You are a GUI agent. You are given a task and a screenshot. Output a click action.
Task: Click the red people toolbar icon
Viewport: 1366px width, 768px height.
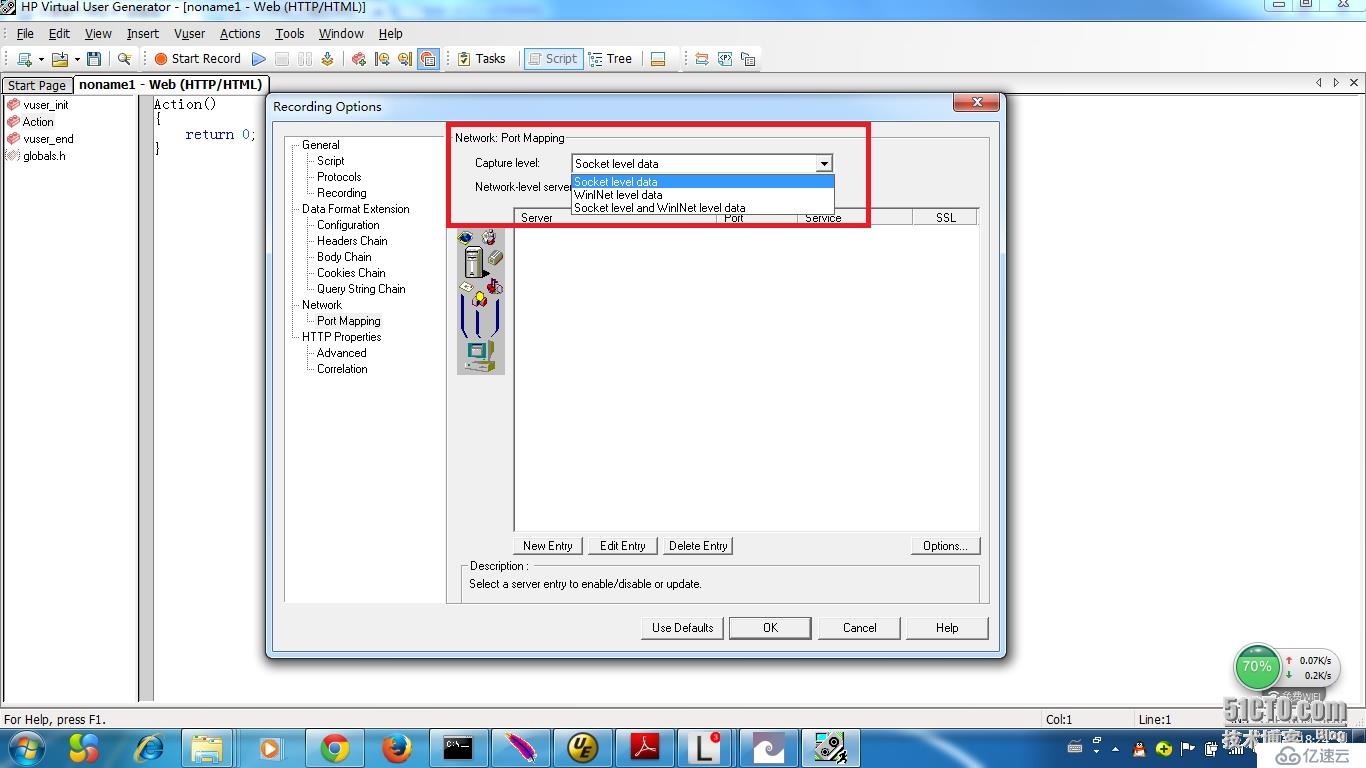click(x=359, y=59)
